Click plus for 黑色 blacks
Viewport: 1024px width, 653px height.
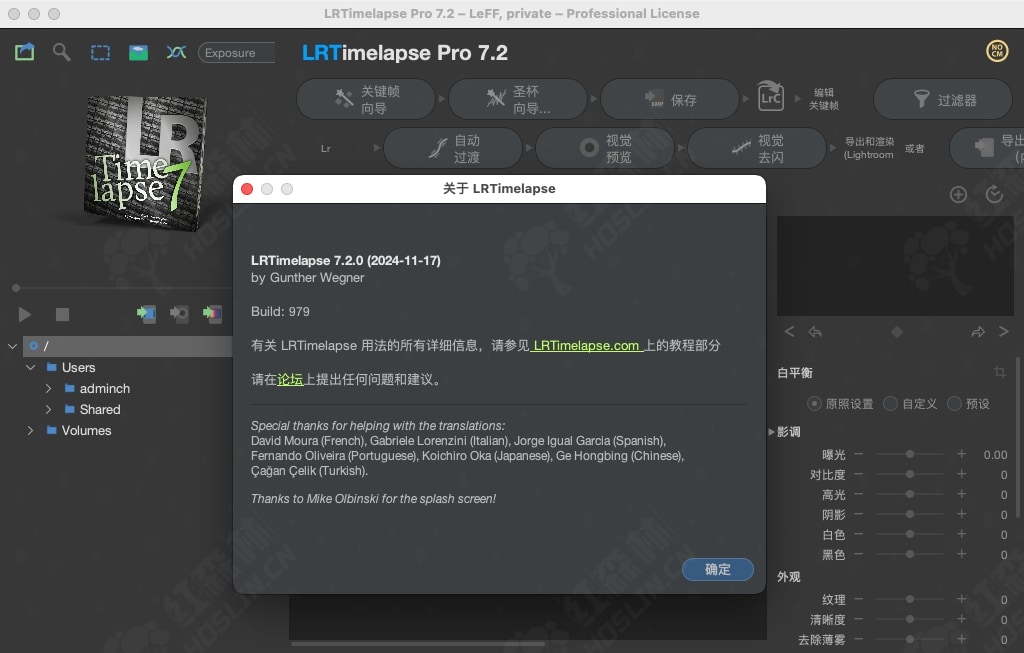pyautogui.click(x=961, y=554)
